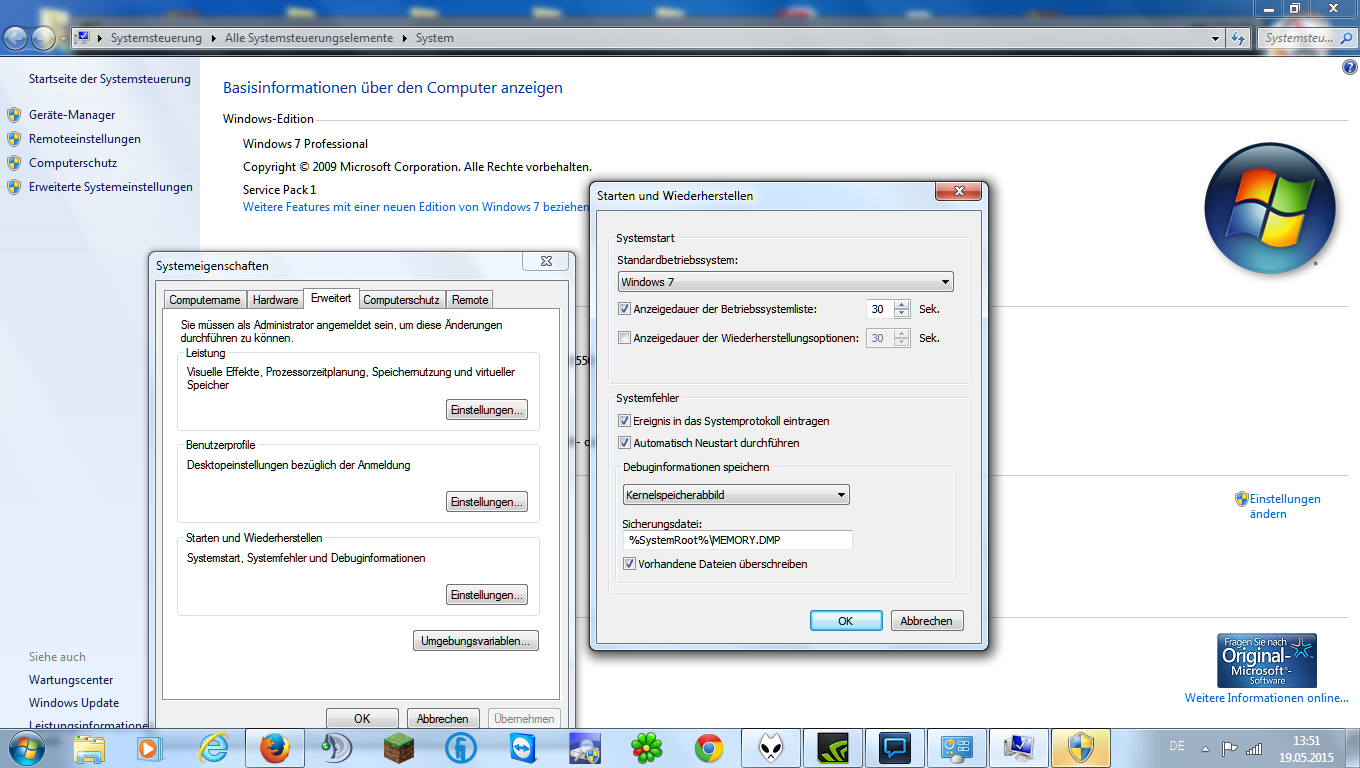Open the shield-on-yellow taskbar icon
This screenshot has width=1360, height=768.
click(1081, 748)
